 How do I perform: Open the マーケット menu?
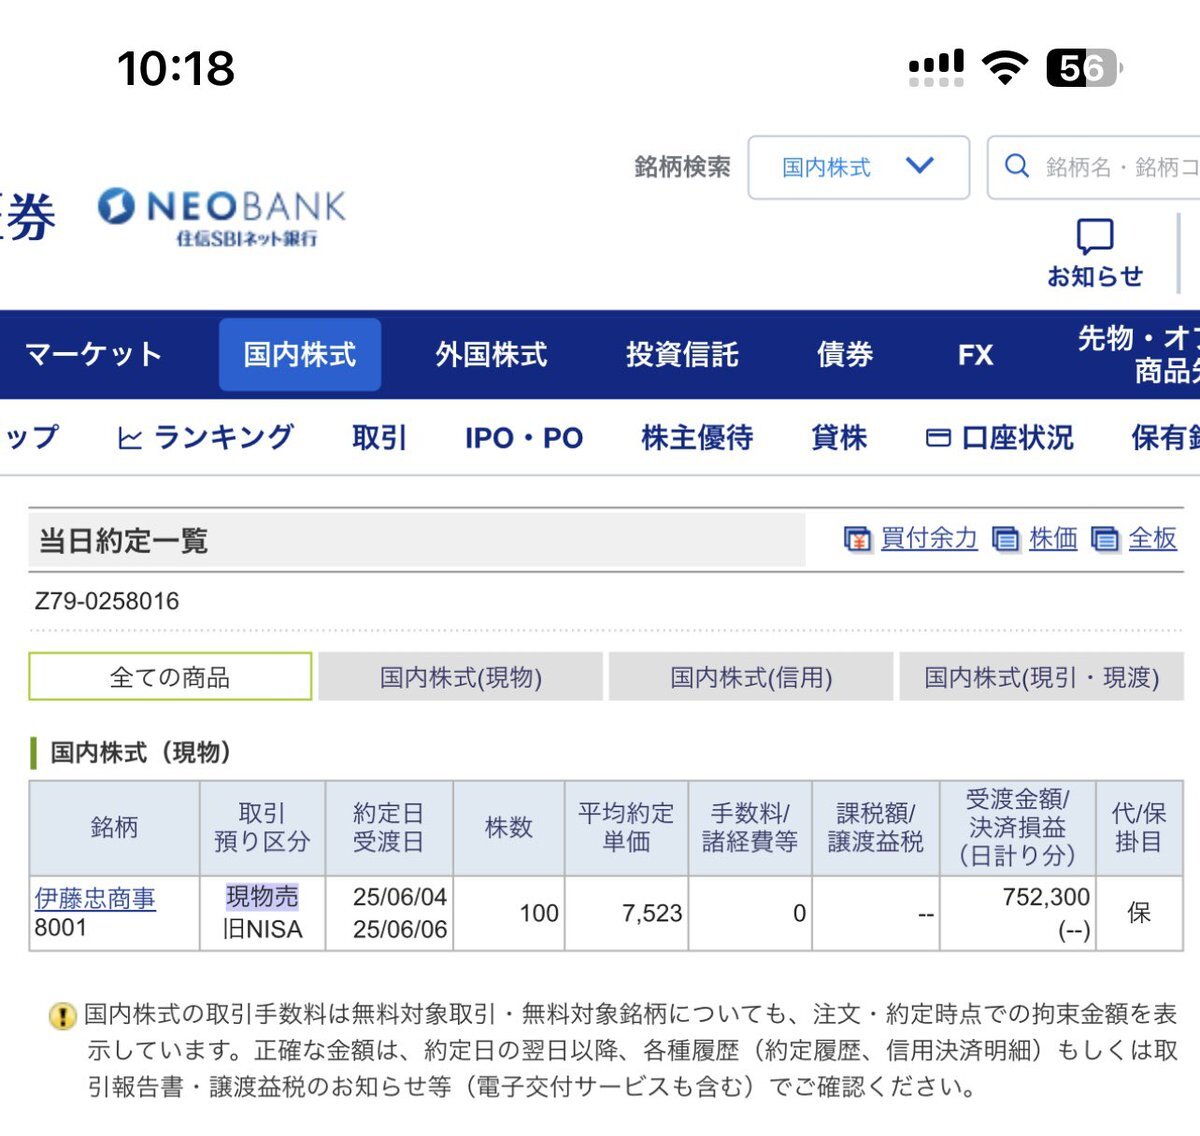coord(93,354)
